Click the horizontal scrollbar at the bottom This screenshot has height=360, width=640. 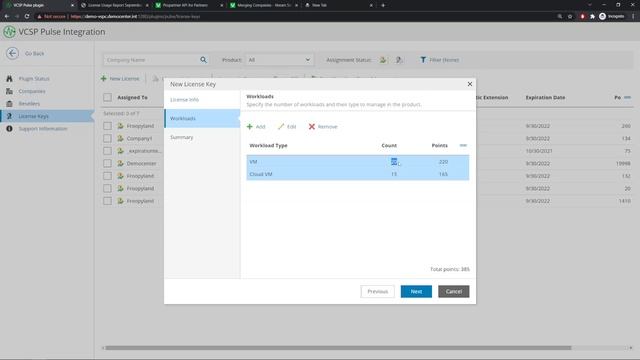[x=338, y=348]
